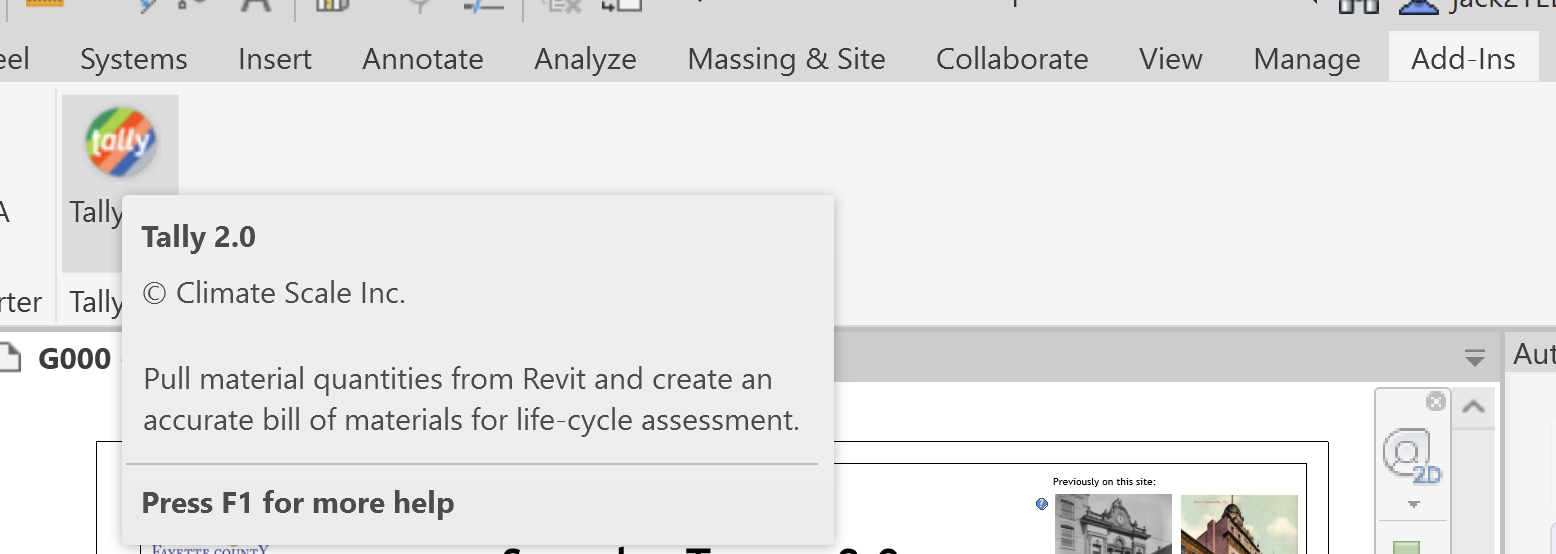This screenshot has width=1556, height=554.
Task: Select the black-and-white building photo
Action: click(x=1113, y=523)
